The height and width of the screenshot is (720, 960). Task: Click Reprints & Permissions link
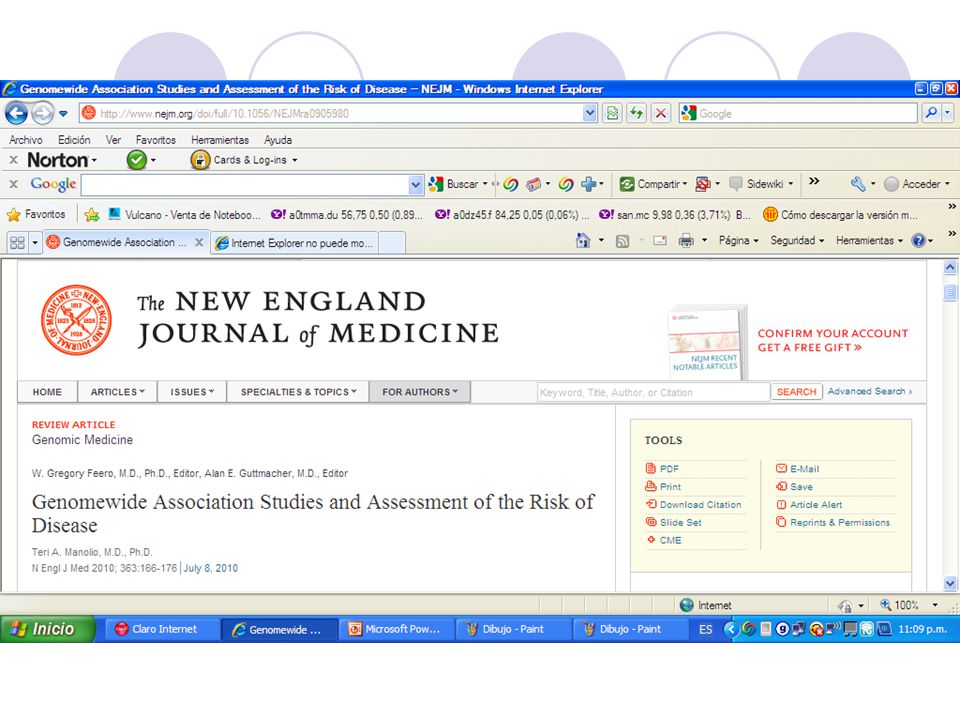[x=839, y=522]
